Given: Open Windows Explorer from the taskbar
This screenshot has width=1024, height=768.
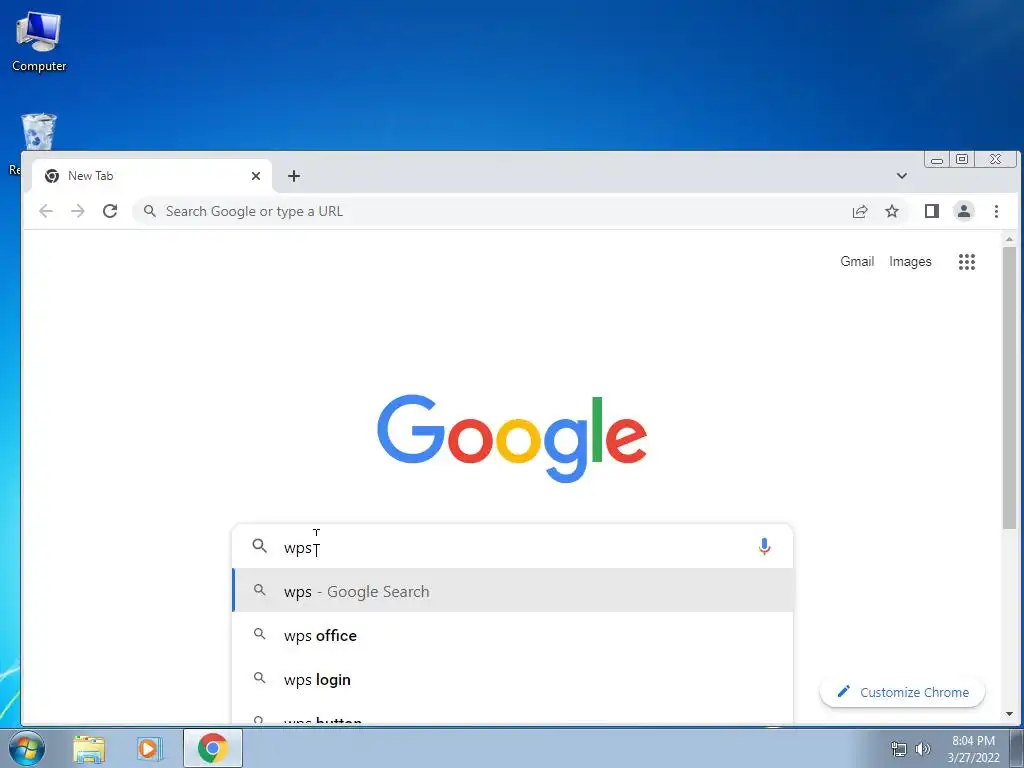Looking at the screenshot, I should click(x=89, y=749).
